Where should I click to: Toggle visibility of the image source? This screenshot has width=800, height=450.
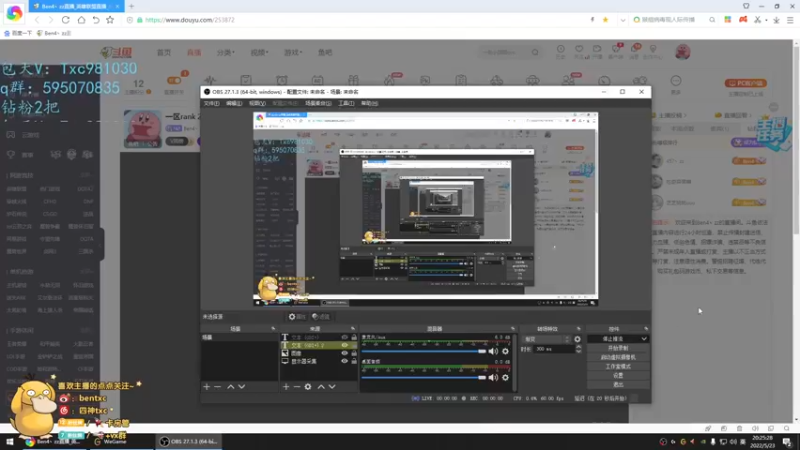(x=344, y=353)
